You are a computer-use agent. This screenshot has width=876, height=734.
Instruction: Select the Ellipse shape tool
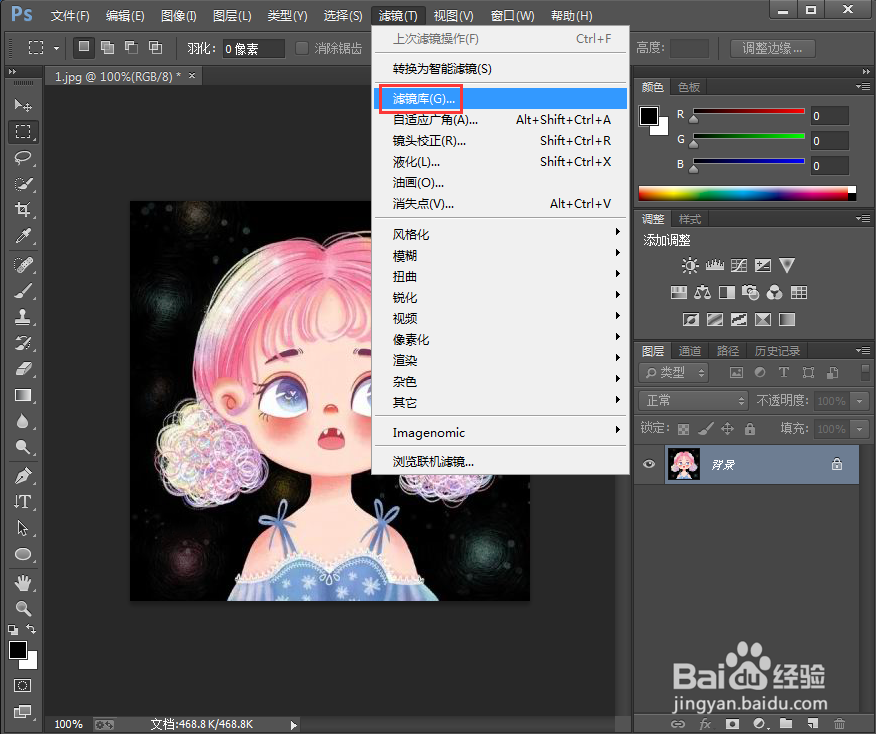(23, 554)
